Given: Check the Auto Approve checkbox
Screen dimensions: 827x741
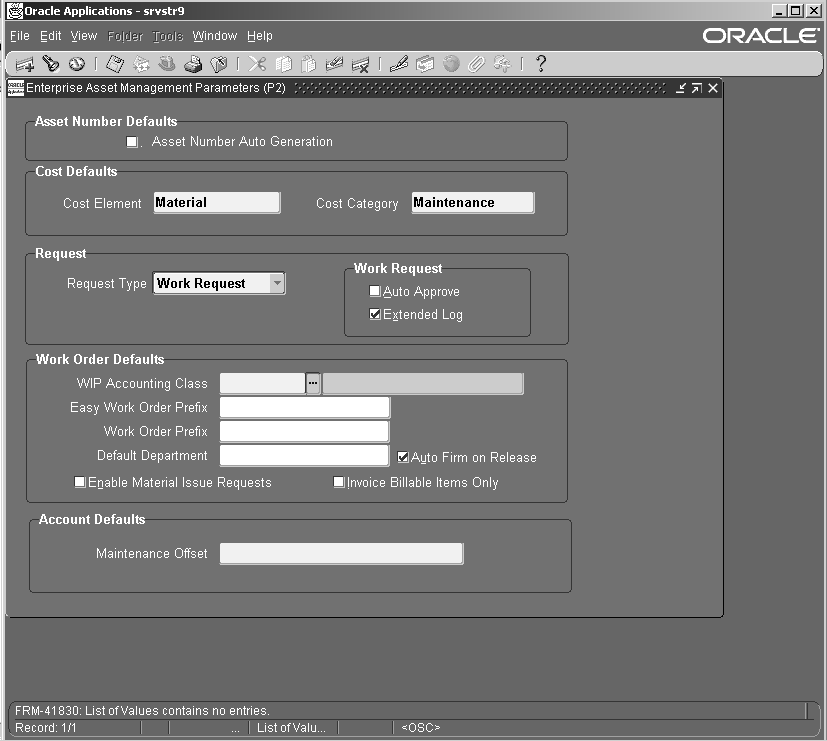Looking at the screenshot, I should click(374, 291).
